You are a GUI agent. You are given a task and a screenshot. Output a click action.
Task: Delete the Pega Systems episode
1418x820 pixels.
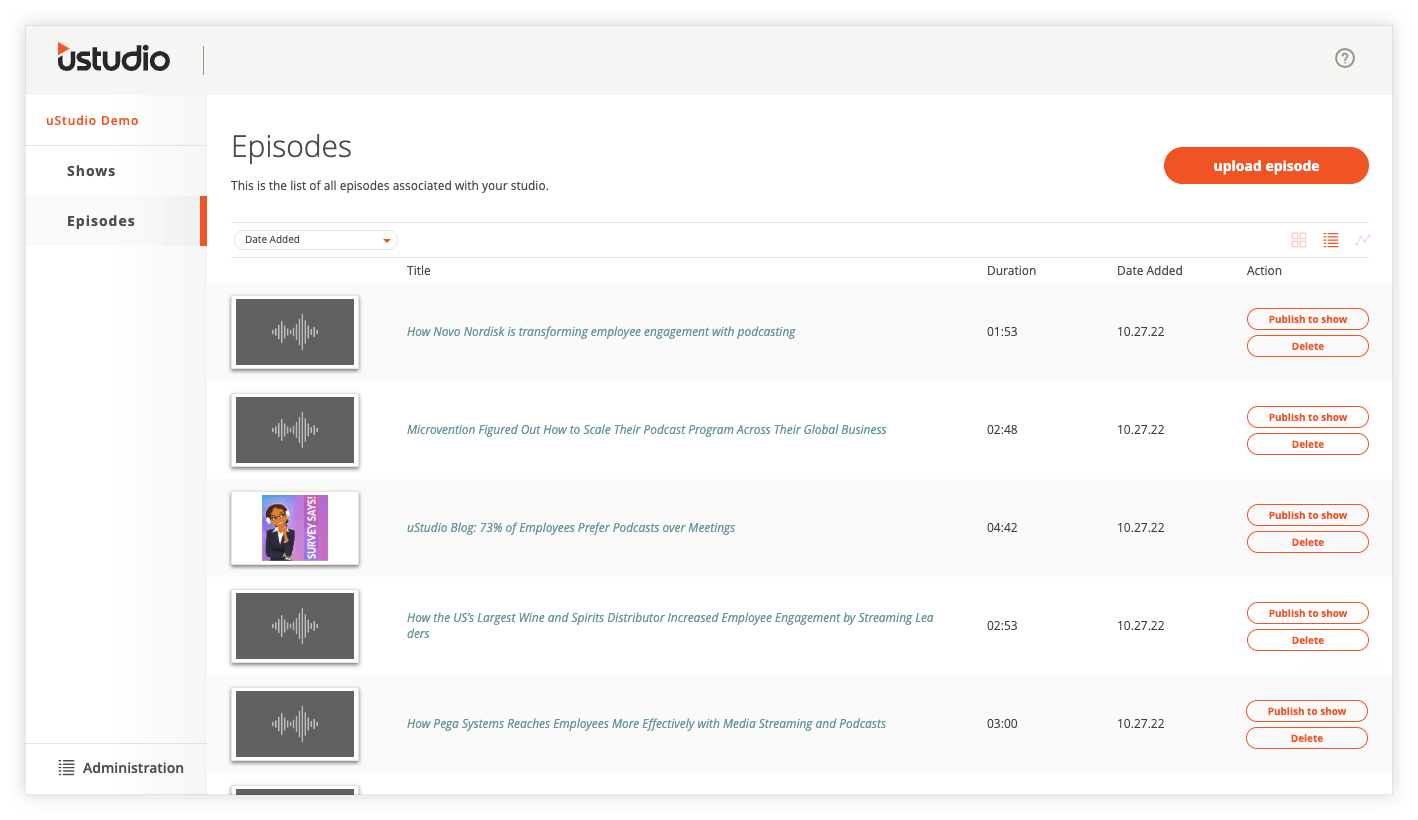[1307, 738]
